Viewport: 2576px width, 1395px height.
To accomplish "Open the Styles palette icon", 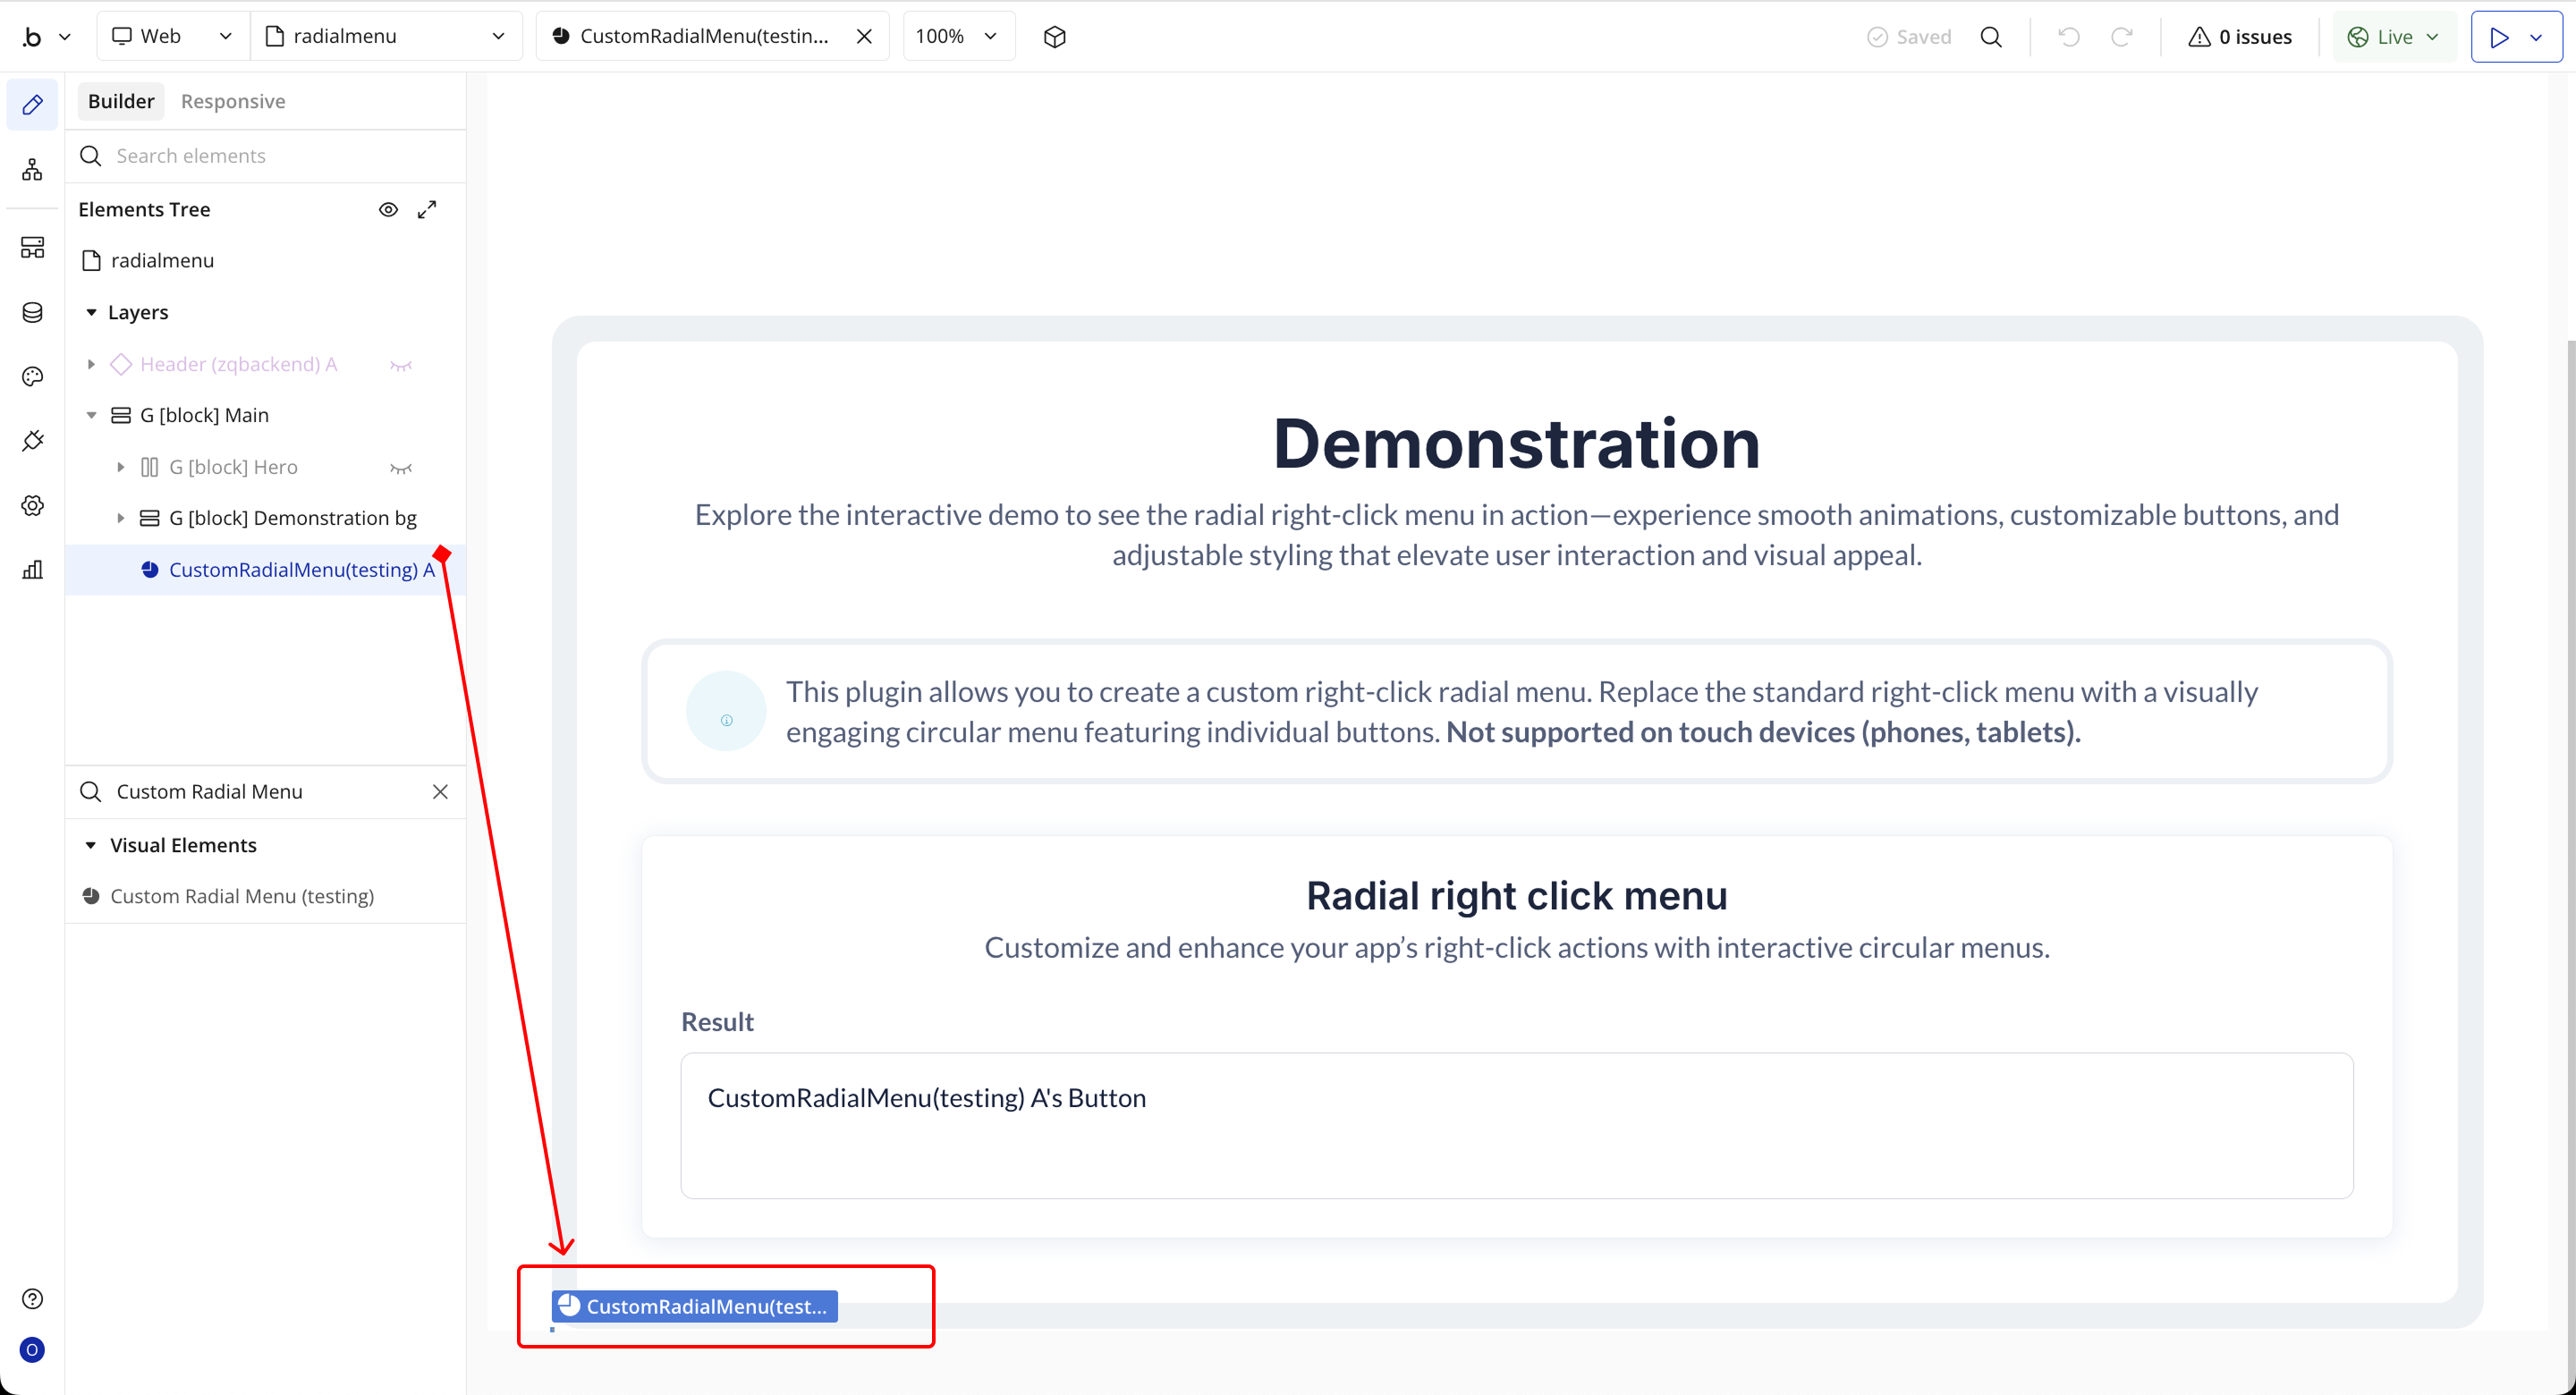I will [x=32, y=377].
